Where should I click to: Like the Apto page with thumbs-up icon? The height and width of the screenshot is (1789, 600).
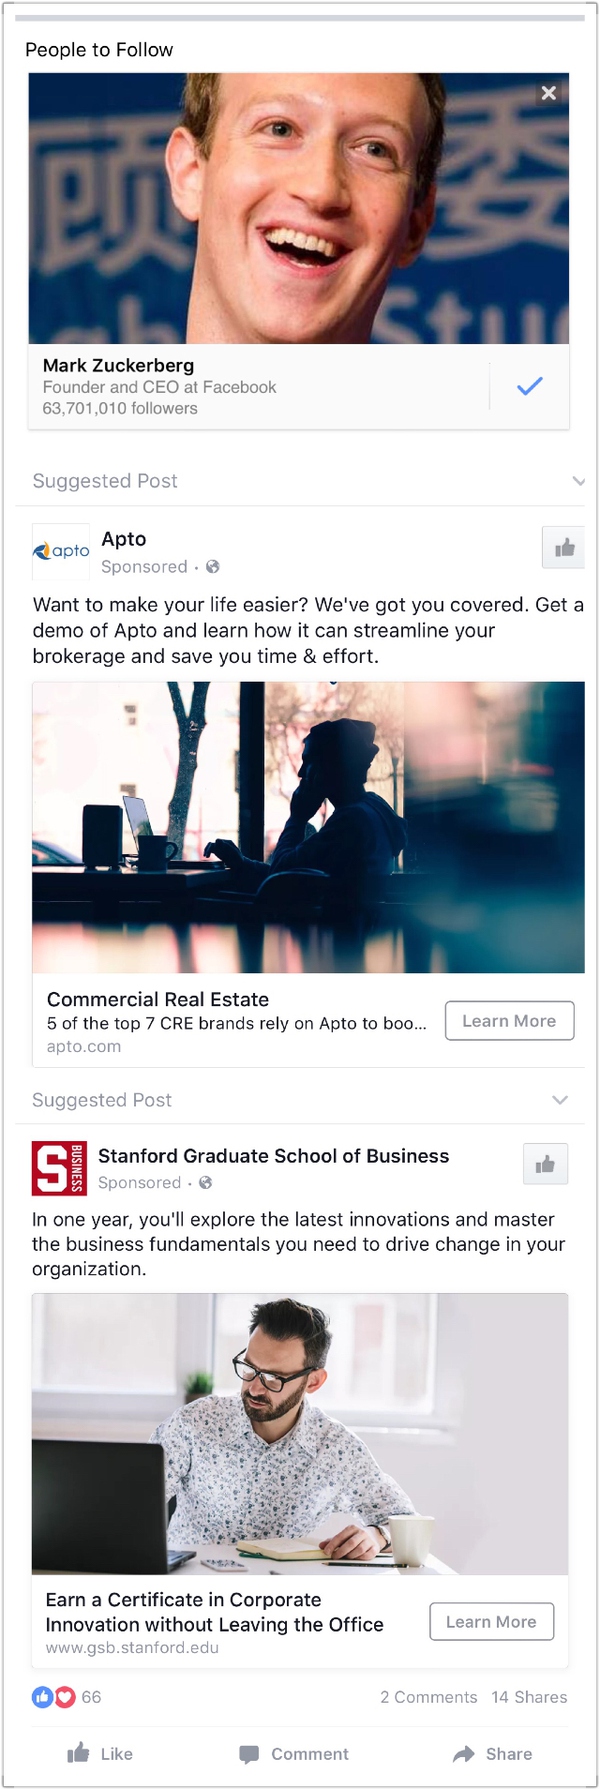(564, 547)
